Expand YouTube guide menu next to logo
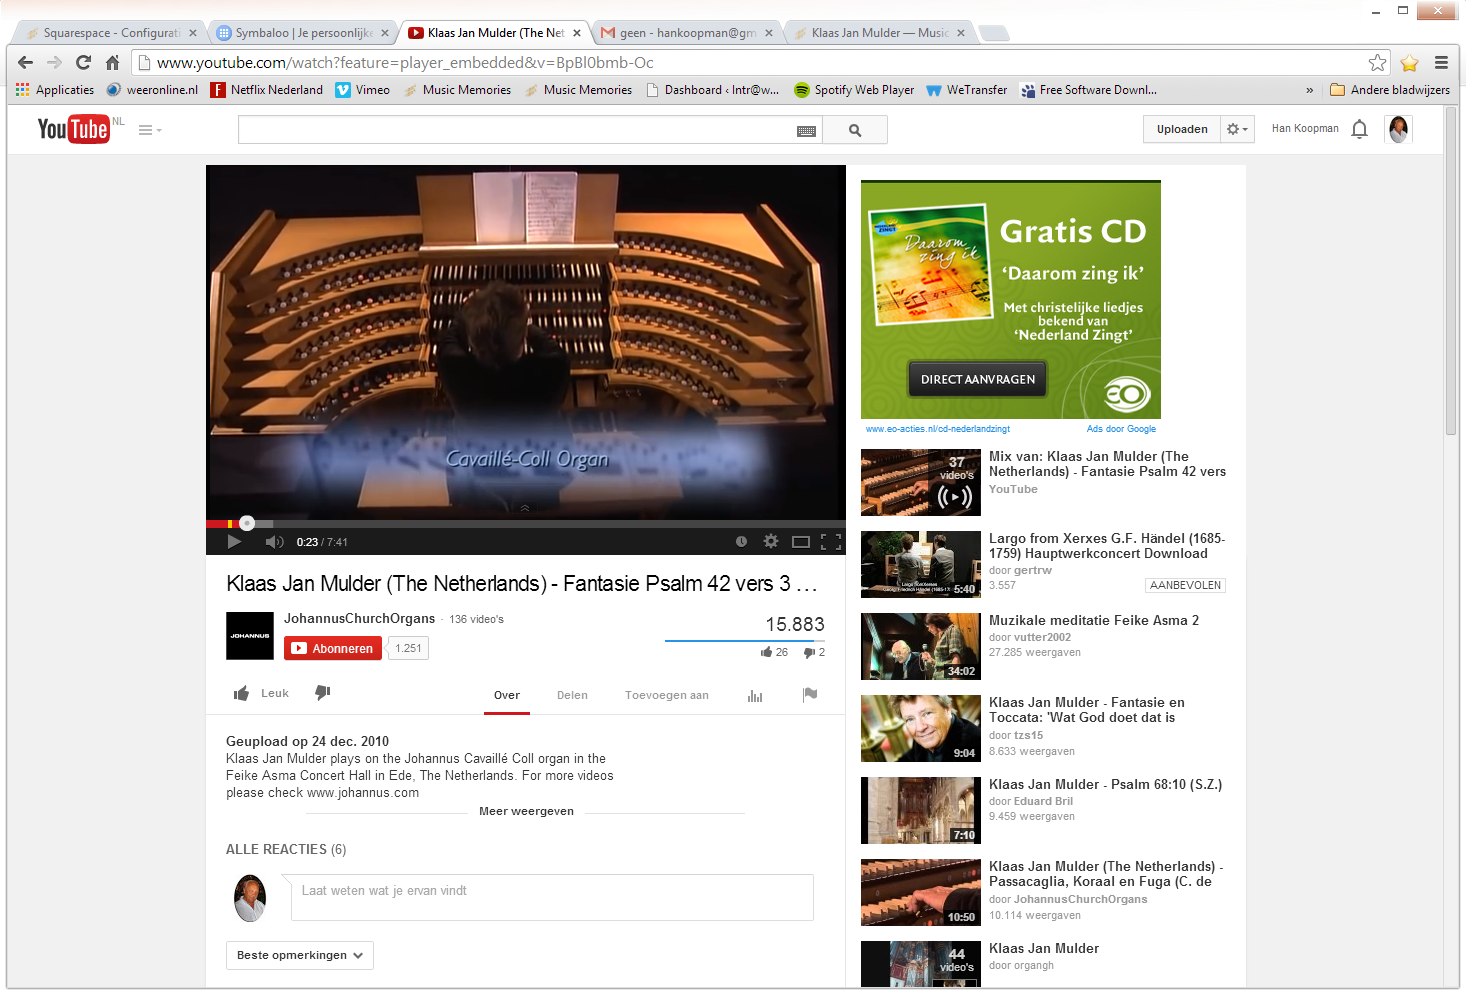The height and width of the screenshot is (995, 1466). tap(149, 130)
